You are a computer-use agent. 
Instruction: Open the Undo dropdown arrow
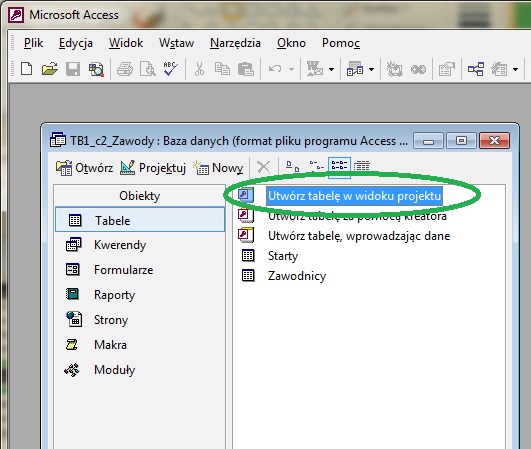(x=291, y=69)
